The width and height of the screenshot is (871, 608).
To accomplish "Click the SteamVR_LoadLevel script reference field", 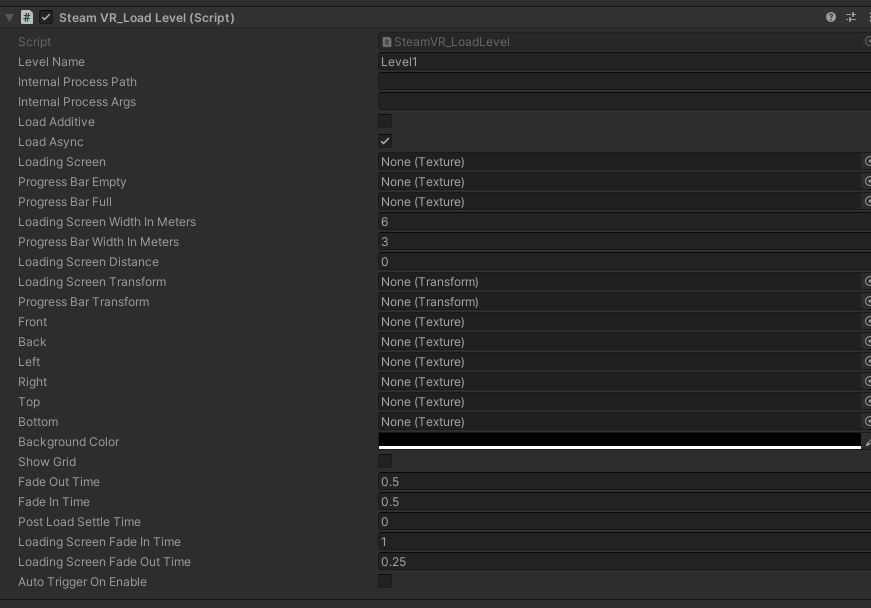I will [x=618, y=41].
